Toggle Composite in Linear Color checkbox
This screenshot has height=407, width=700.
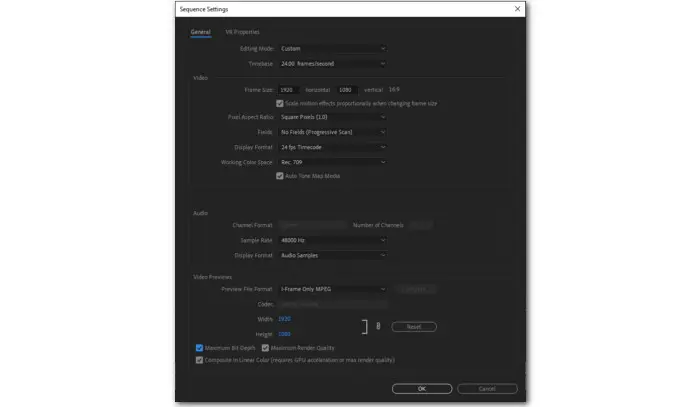point(200,359)
